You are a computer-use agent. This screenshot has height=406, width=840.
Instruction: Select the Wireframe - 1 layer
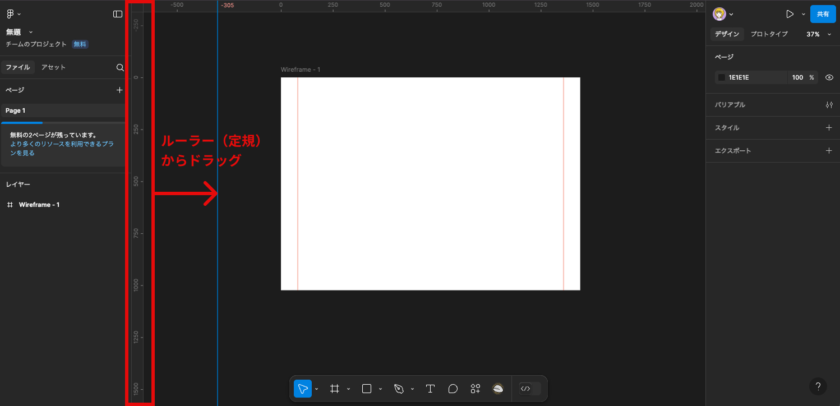tap(39, 205)
